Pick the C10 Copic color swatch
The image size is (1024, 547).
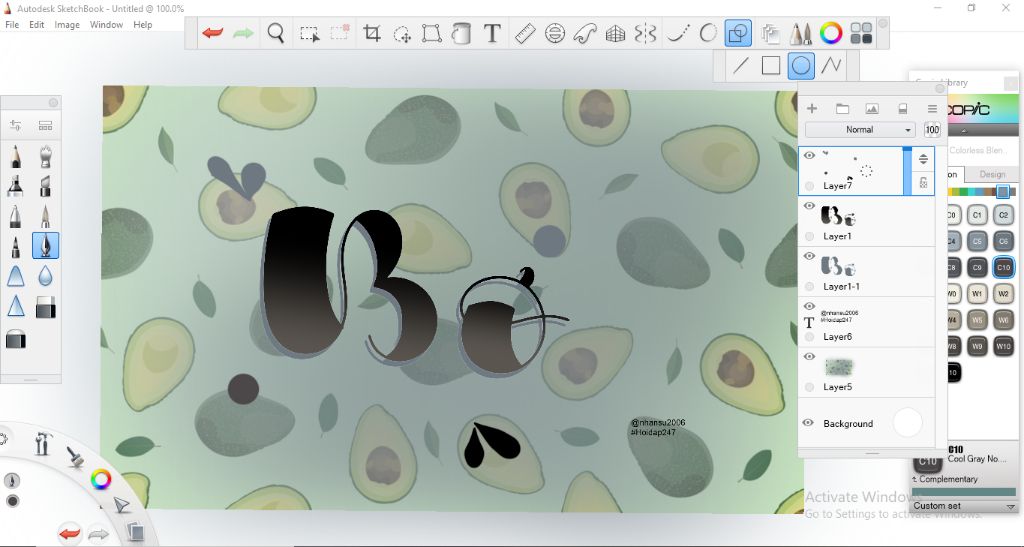click(x=1003, y=267)
